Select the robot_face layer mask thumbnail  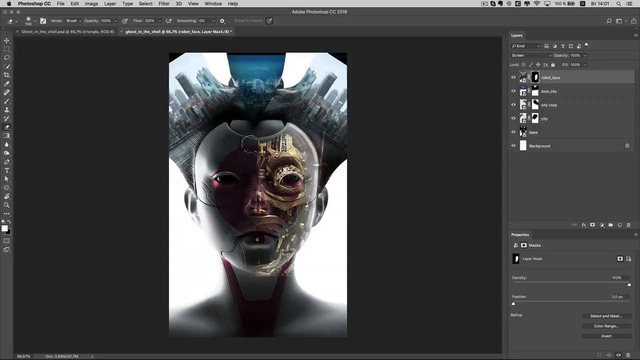point(535,77)
